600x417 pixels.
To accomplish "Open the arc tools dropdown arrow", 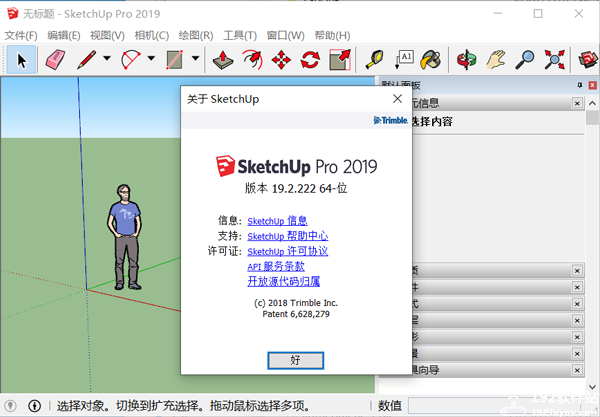I will 151,59.
